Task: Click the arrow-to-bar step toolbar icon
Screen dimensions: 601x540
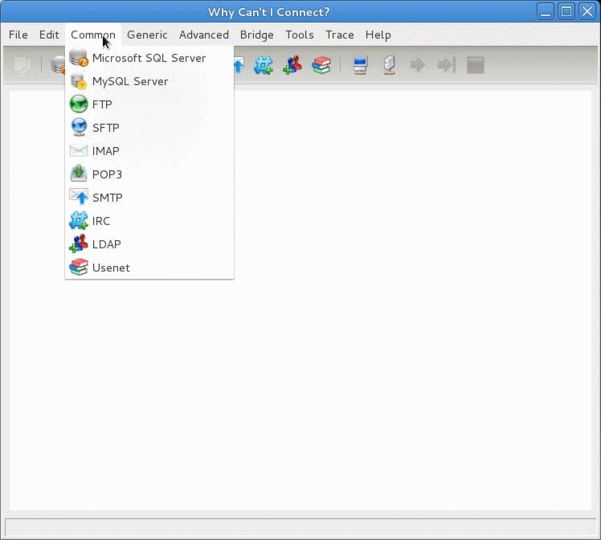Action: coord(447,65)
